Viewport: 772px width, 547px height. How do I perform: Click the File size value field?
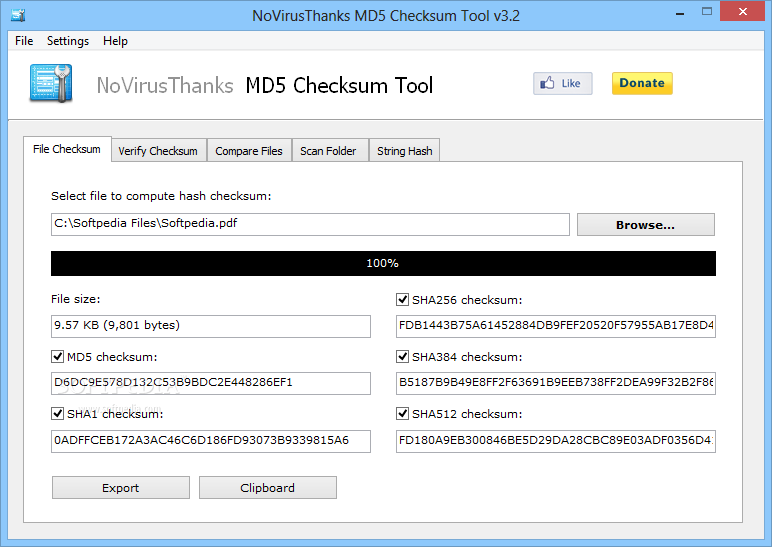click(x=211, y=326)
